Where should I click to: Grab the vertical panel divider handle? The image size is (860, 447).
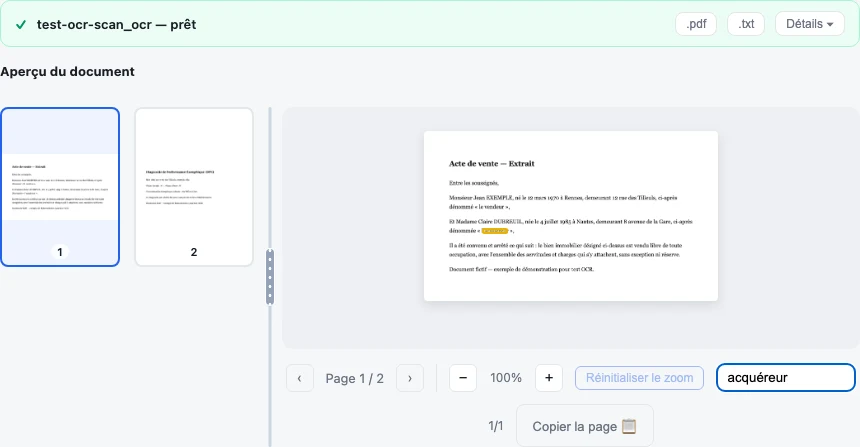(x=270, y=277)
